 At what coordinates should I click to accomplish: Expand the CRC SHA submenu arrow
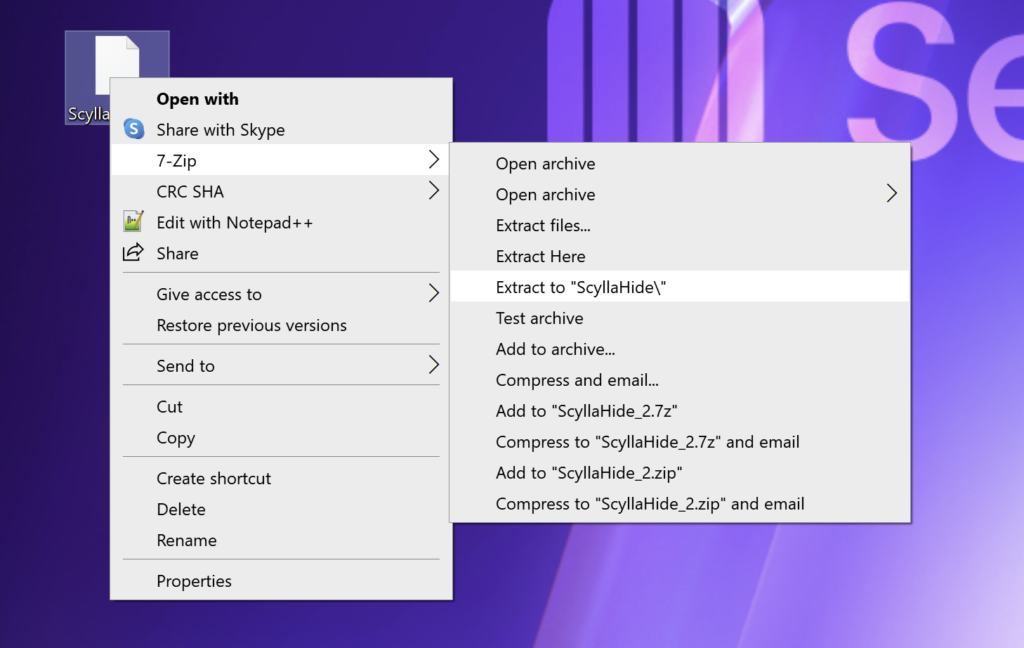(x=433, y=191)
